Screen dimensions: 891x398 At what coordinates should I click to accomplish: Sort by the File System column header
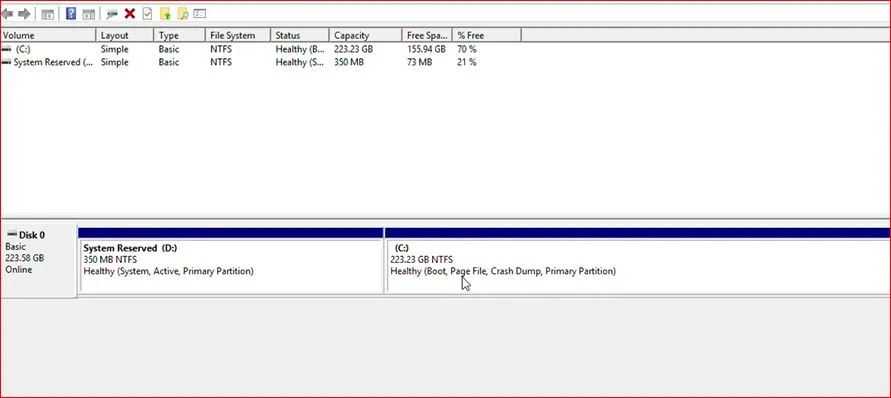click(238, 35)
